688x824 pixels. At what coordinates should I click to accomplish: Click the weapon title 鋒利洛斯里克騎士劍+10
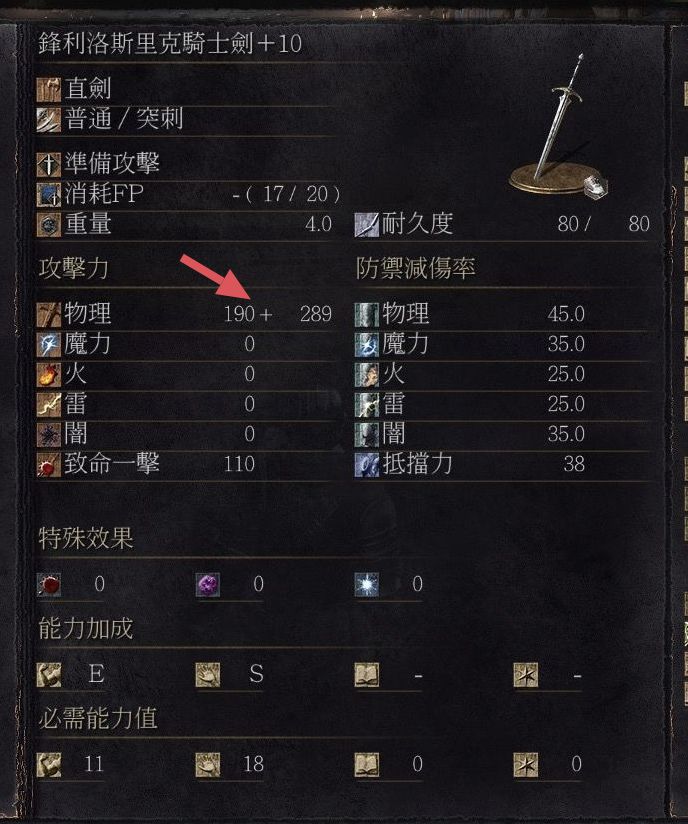point(170,43)
